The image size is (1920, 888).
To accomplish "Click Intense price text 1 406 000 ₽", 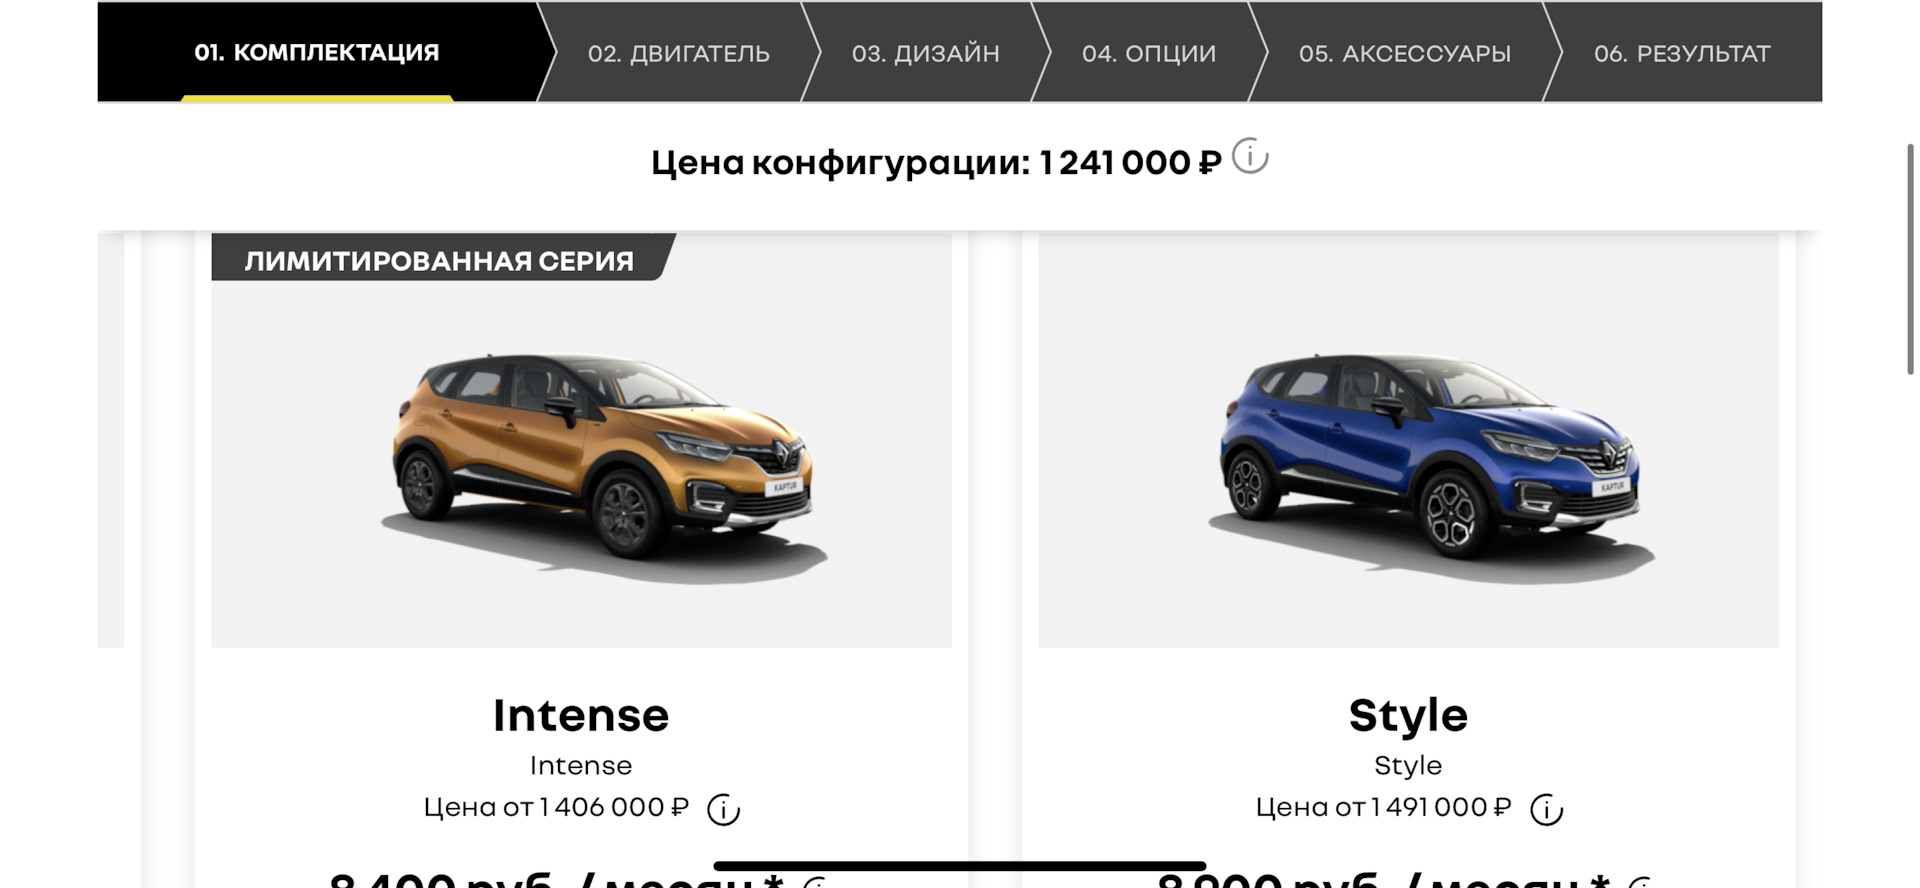I will 614,807.
